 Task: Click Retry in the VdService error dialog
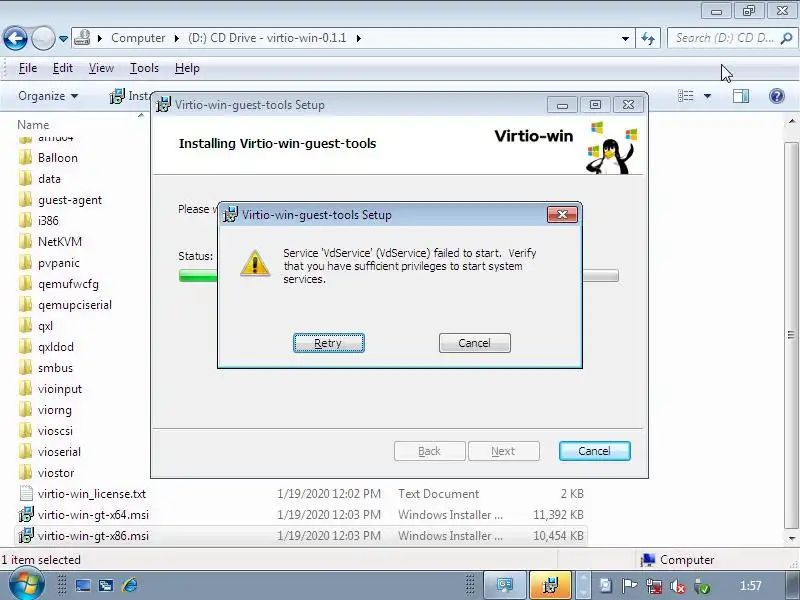[x=329, y=343]
